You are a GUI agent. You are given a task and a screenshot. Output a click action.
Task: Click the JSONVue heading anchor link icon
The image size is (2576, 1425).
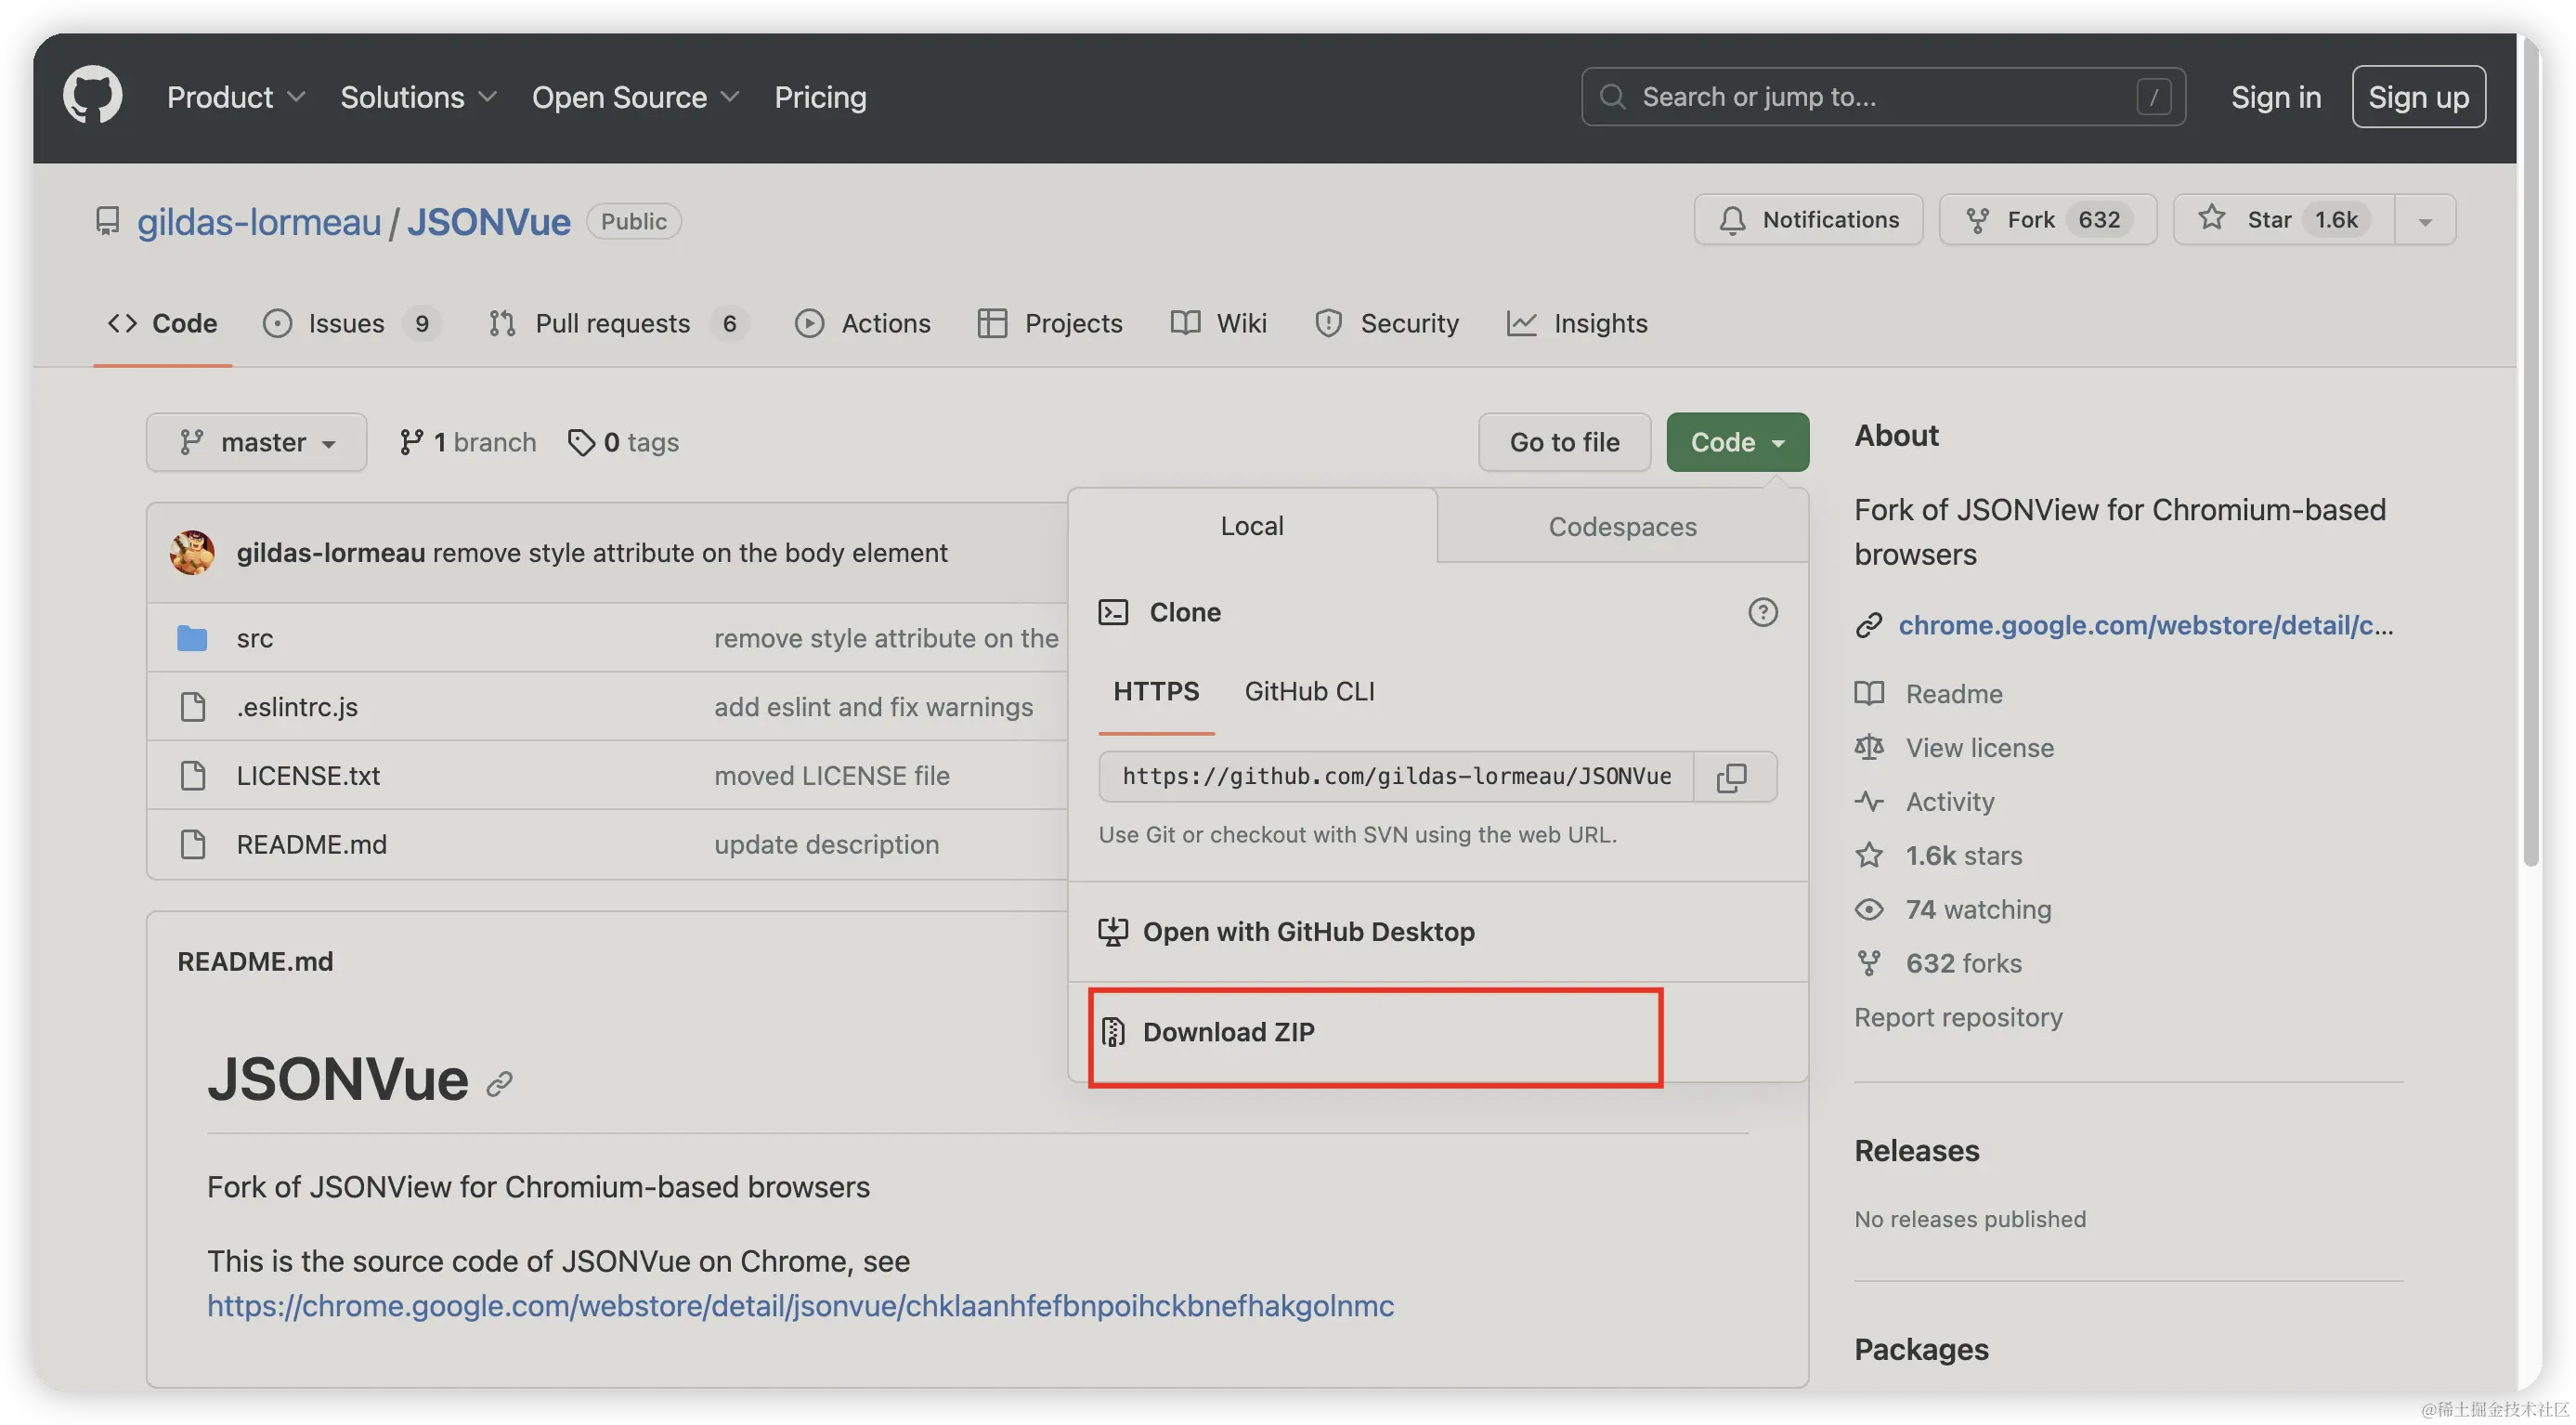click(500, 1084)
